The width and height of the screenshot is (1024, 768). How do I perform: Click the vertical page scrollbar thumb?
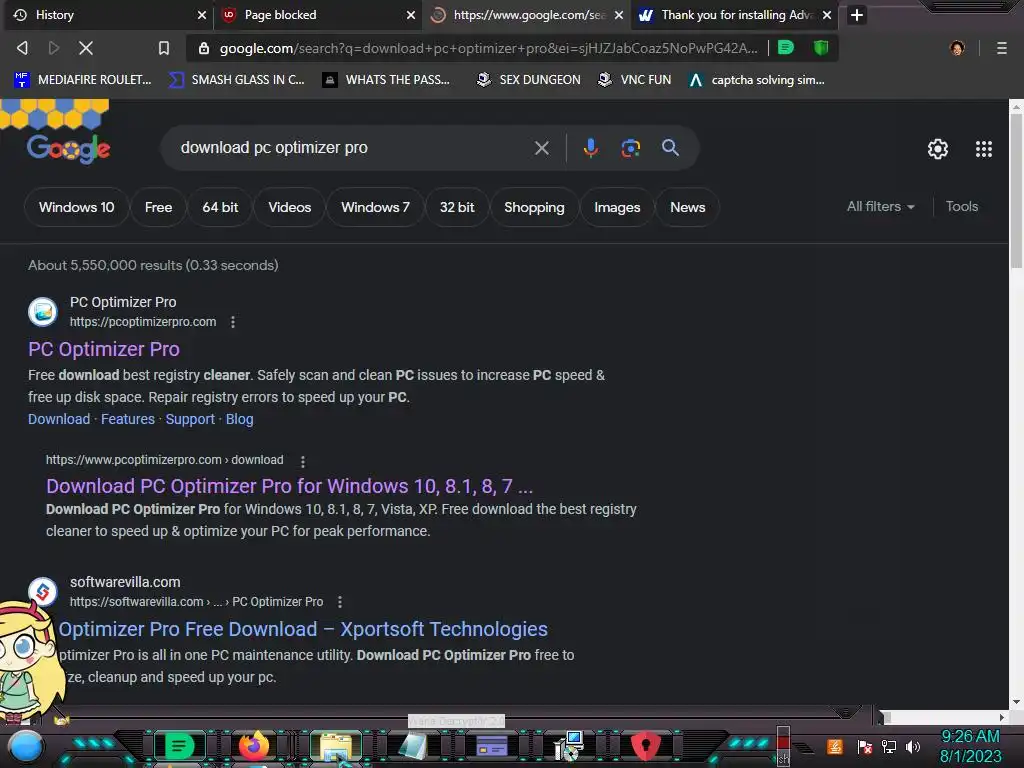coord(1016,190)
